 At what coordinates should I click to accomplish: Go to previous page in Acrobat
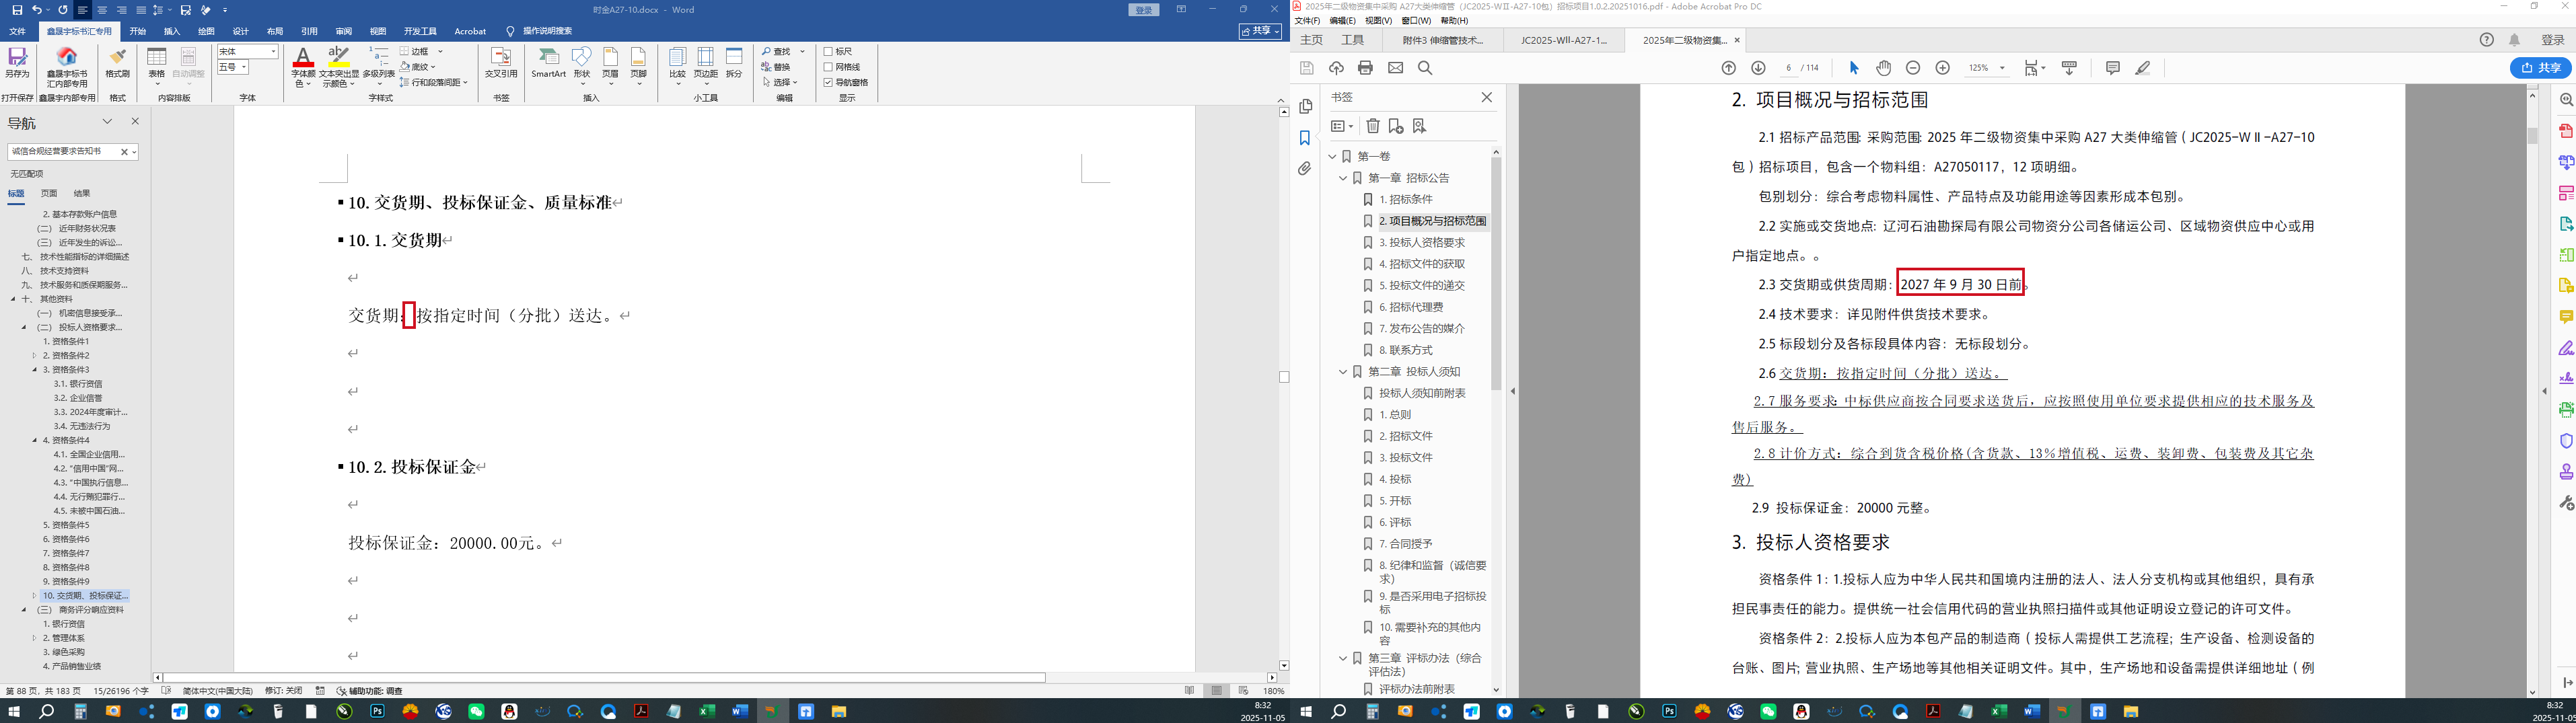1728,68
